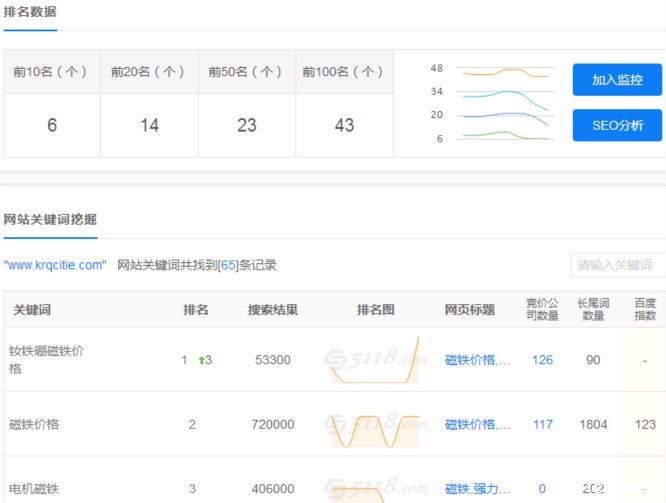Sort by the 搜索结果 column header
The image size is (666, 503).
pos(273,310)
